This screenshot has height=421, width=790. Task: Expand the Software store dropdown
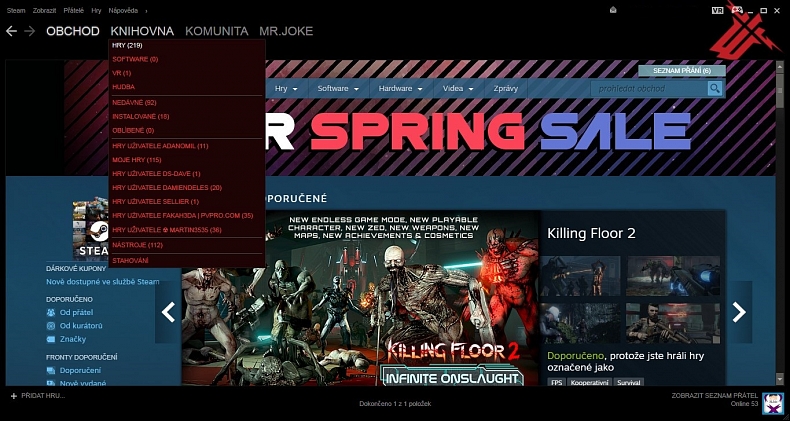click(338, 89)
